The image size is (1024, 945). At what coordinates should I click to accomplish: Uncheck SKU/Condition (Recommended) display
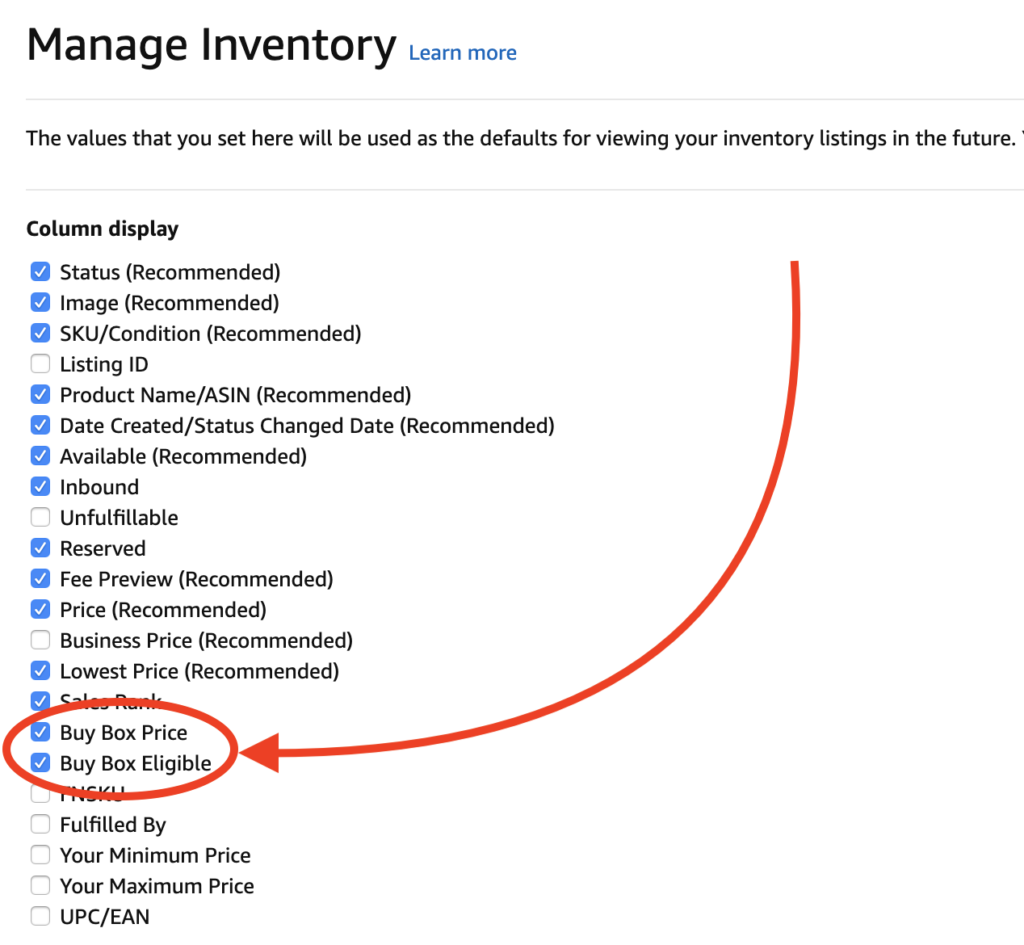pos(40,333)
